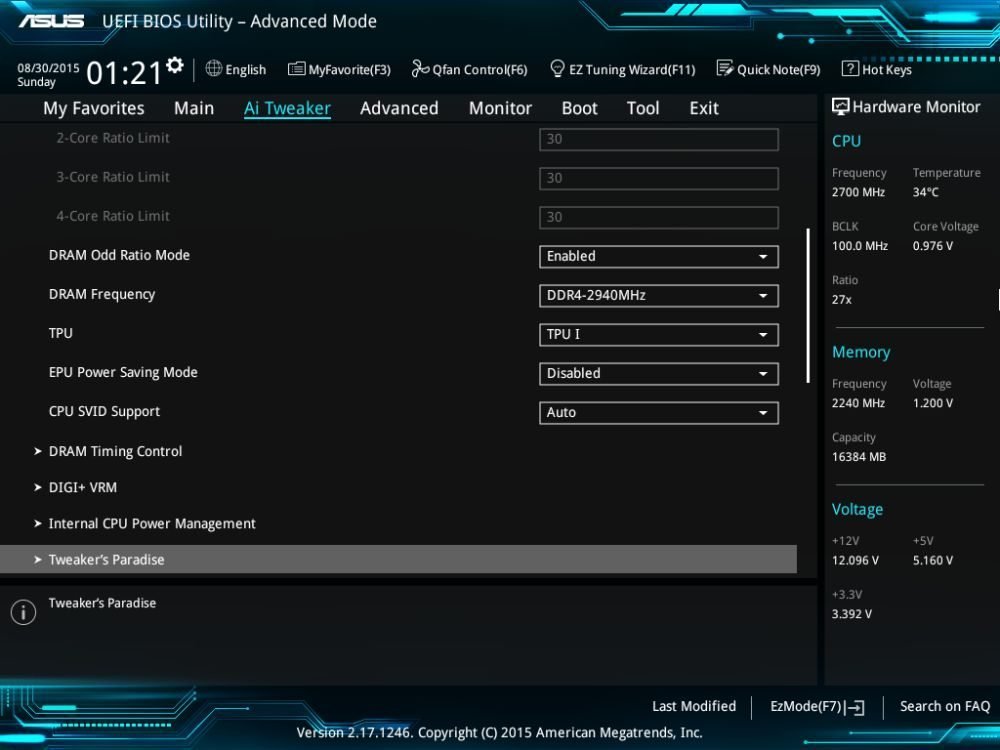This screenshot has height=750, width=1000.
Task: Open EPU Power Saving Mode dropdown
Action: 659,373
